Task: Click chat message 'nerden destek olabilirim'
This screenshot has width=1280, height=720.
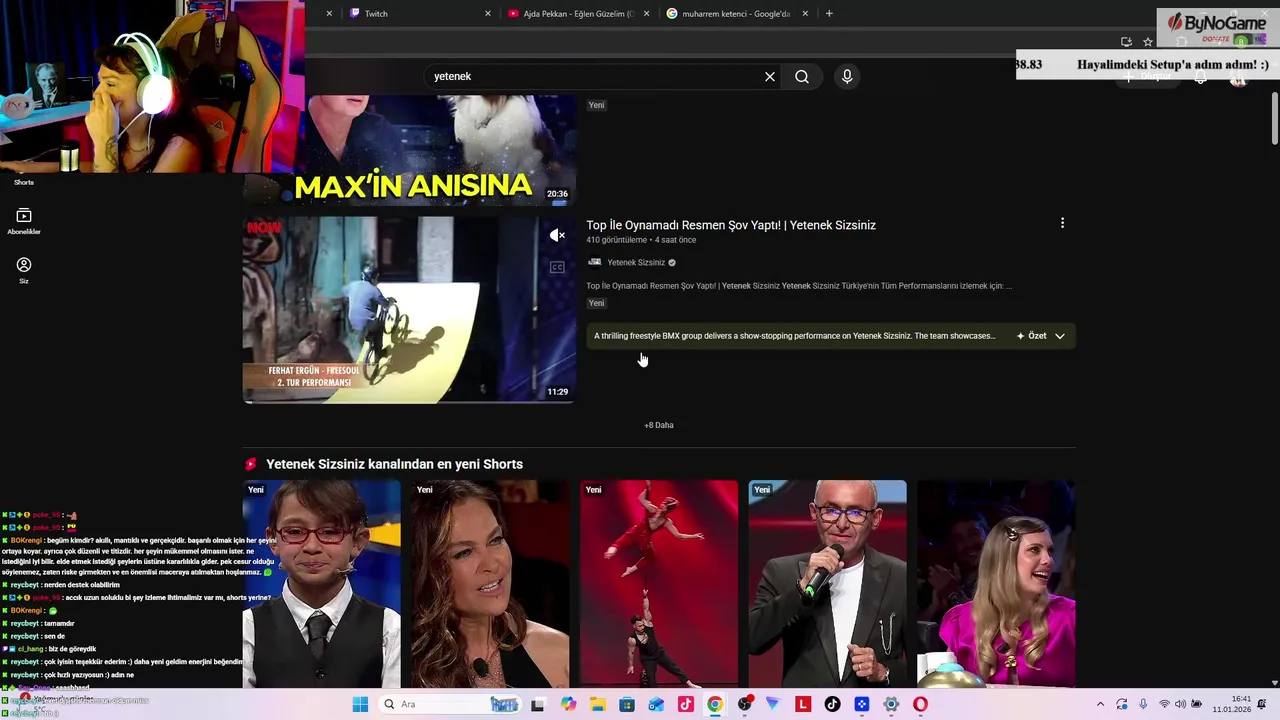Action: [80, 585]
